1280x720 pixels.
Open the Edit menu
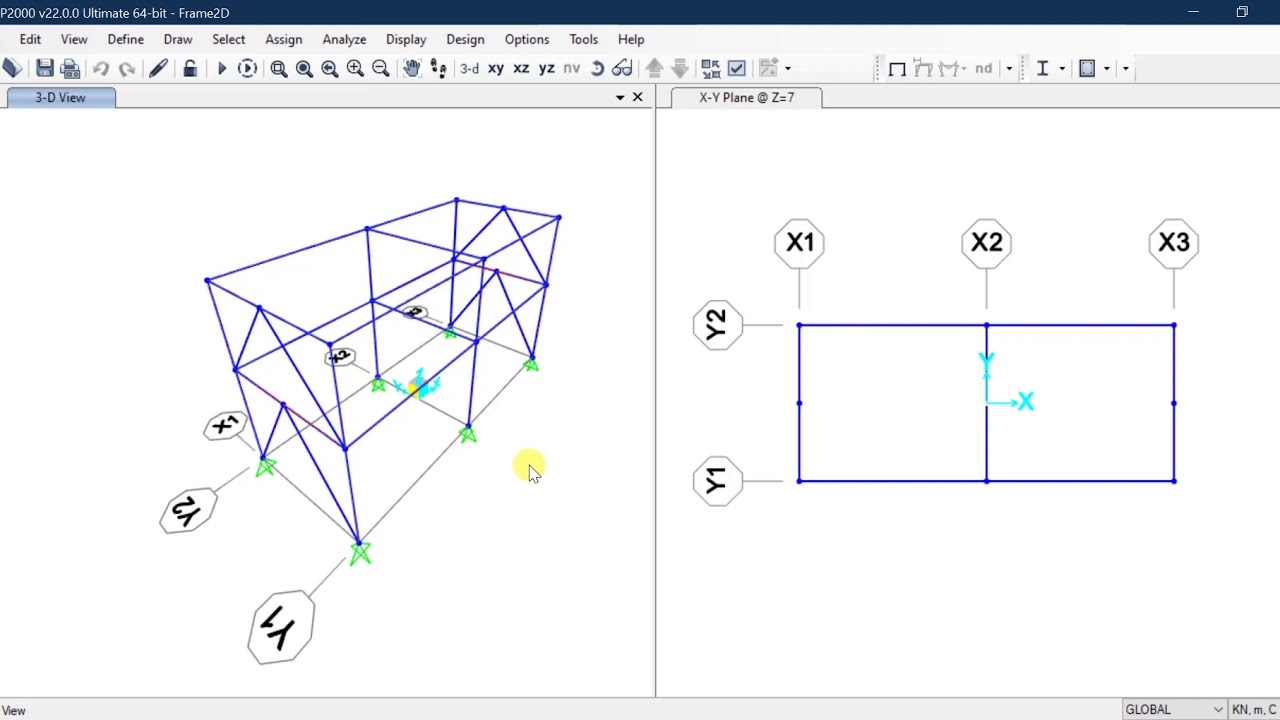30,39
